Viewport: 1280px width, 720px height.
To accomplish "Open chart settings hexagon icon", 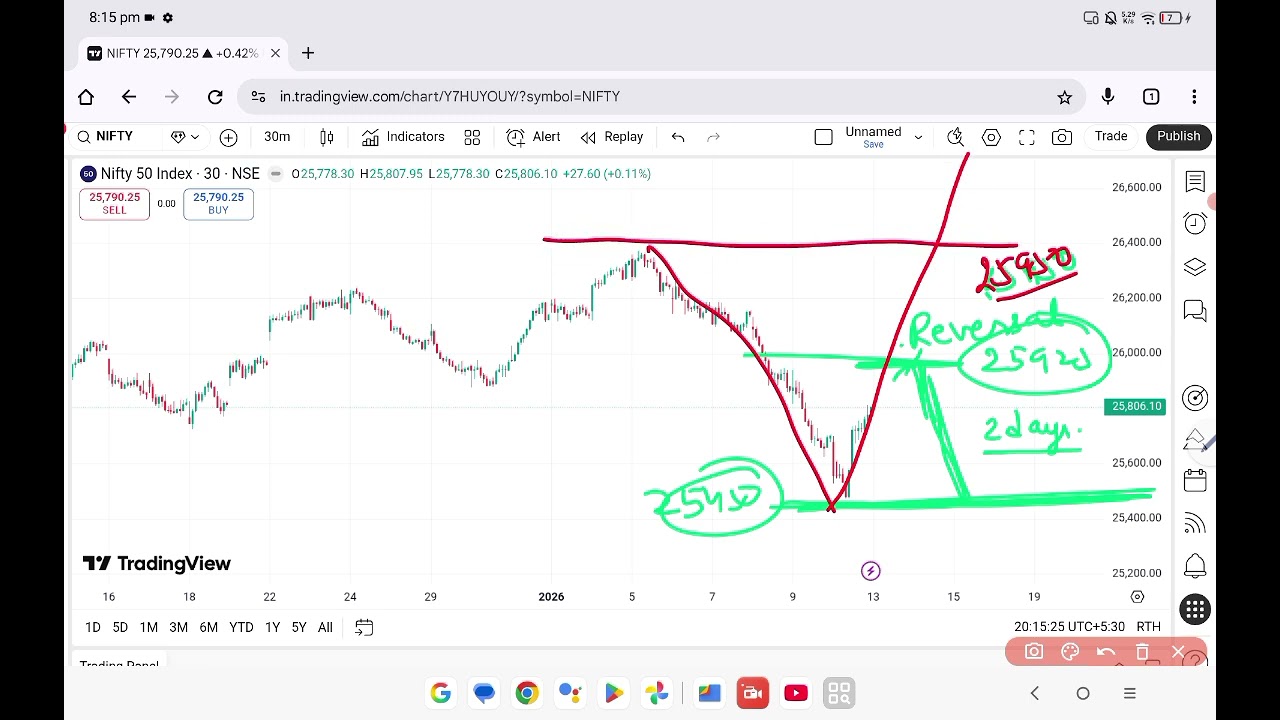I will click(x=991, y=137).
